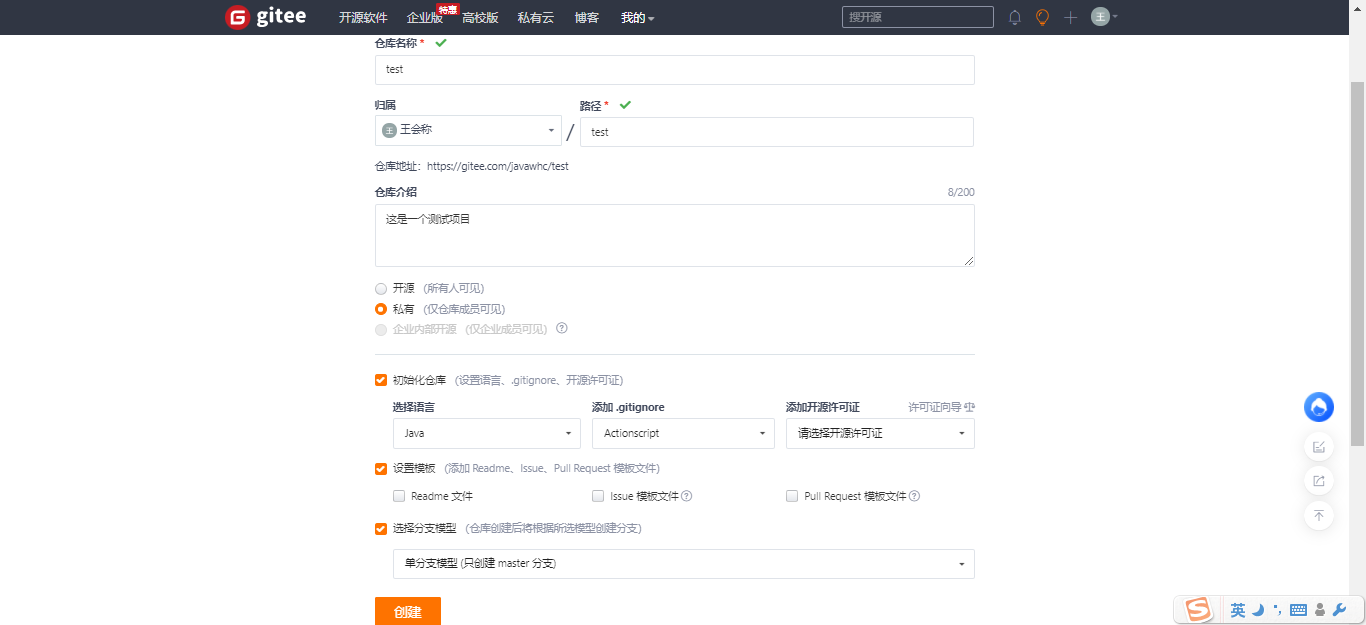
Task: Click the 搜开源 search input field
Action: [x=917, y=16]
